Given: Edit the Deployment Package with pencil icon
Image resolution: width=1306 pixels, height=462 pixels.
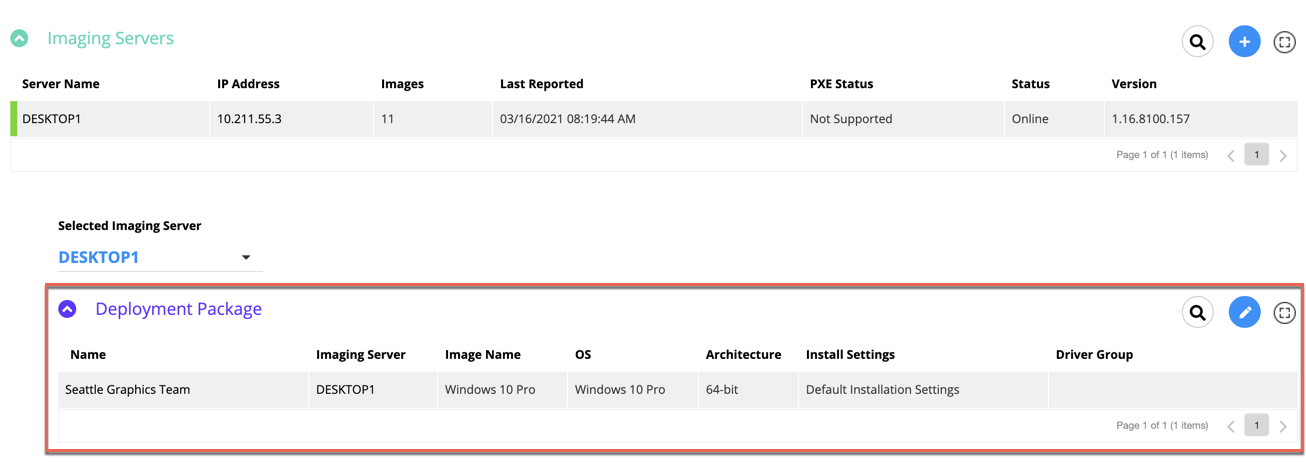Looking at the screenshot, I should coord(1244,313).
